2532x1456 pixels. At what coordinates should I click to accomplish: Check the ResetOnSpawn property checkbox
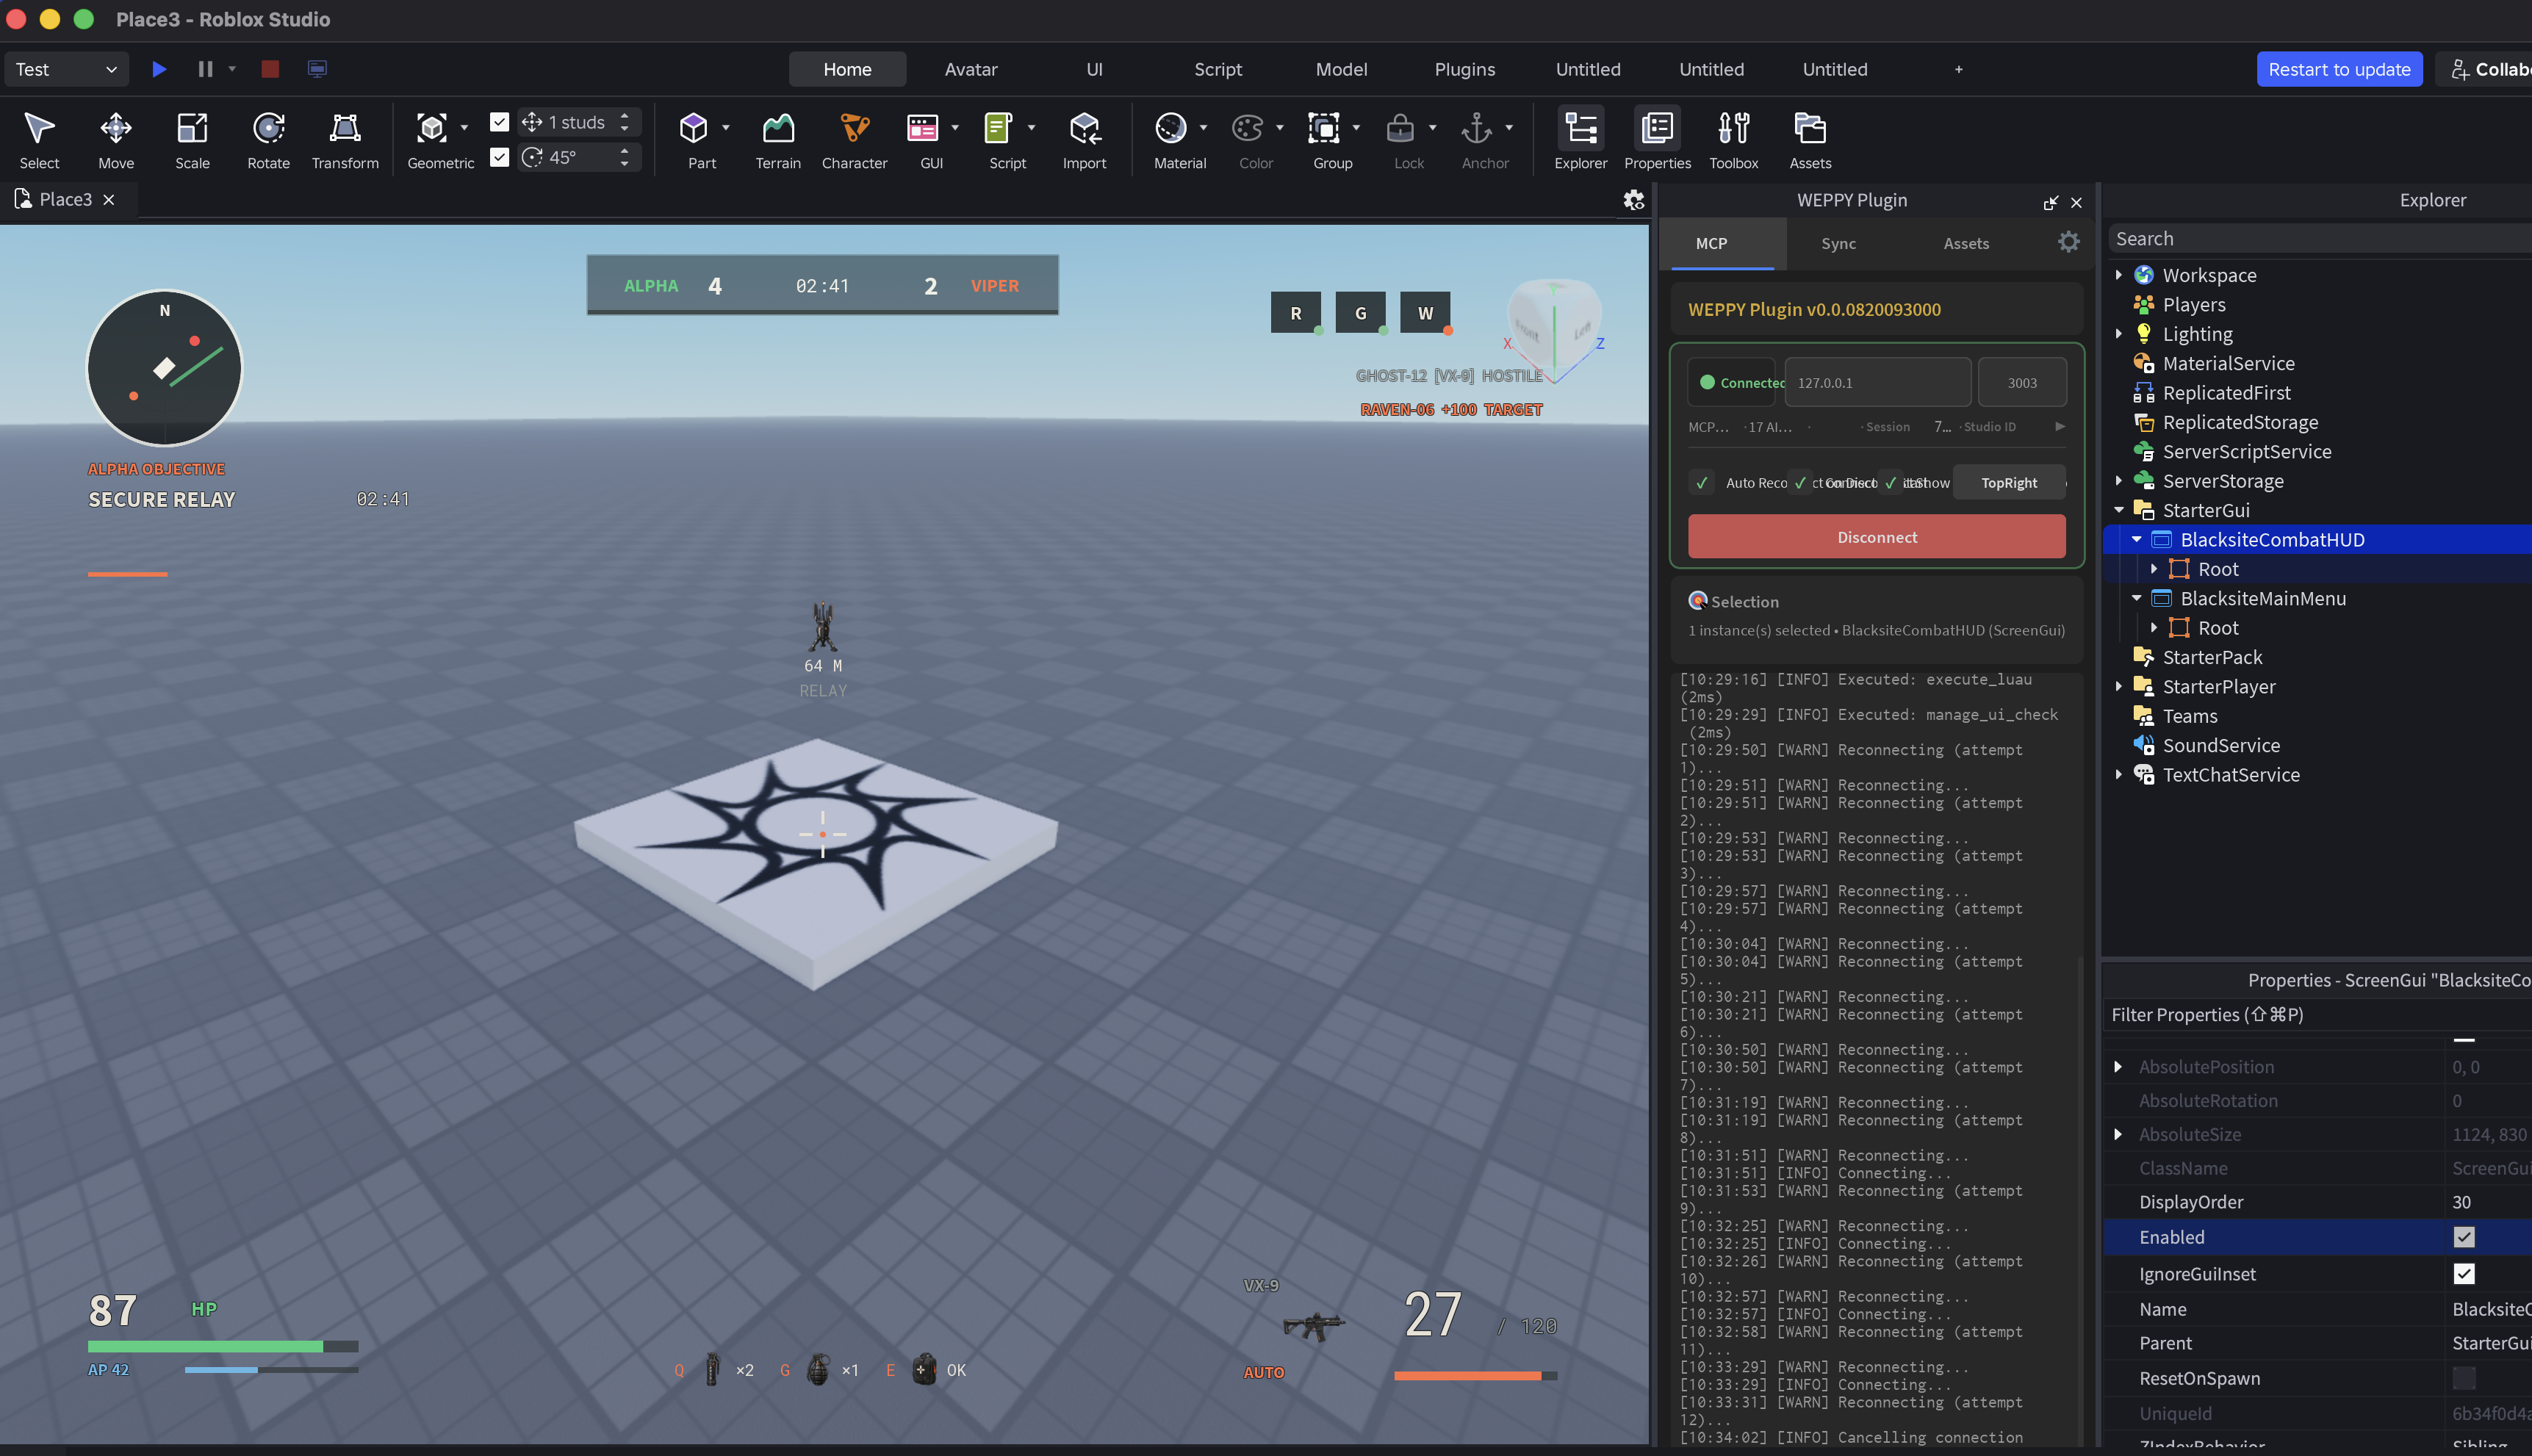[2463, 1378]
